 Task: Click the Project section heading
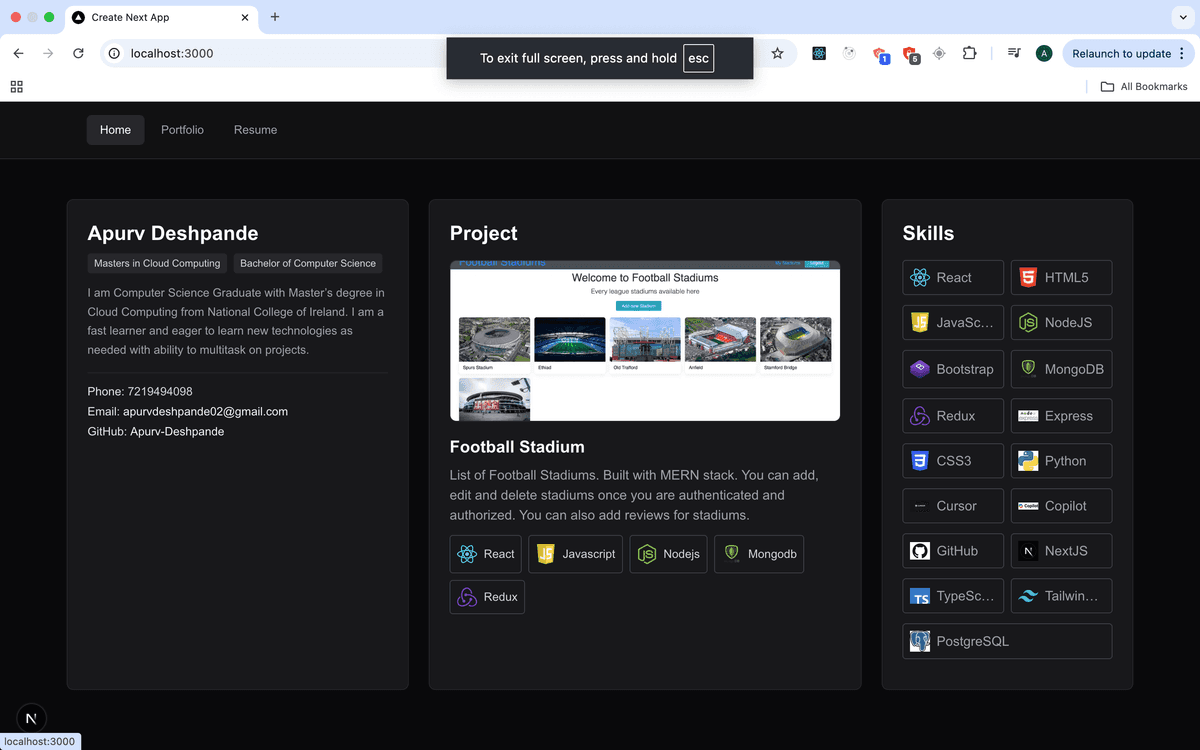484,233
